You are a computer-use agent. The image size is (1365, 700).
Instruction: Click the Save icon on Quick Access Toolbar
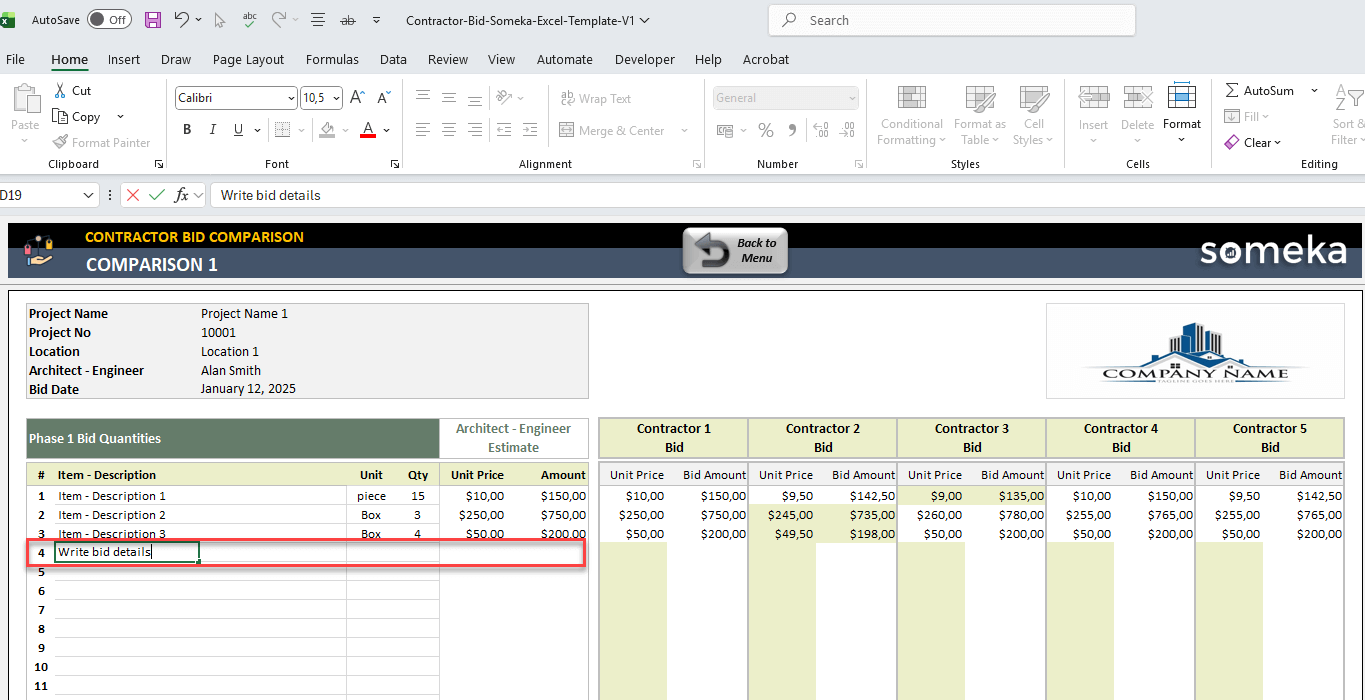(152, 20)
